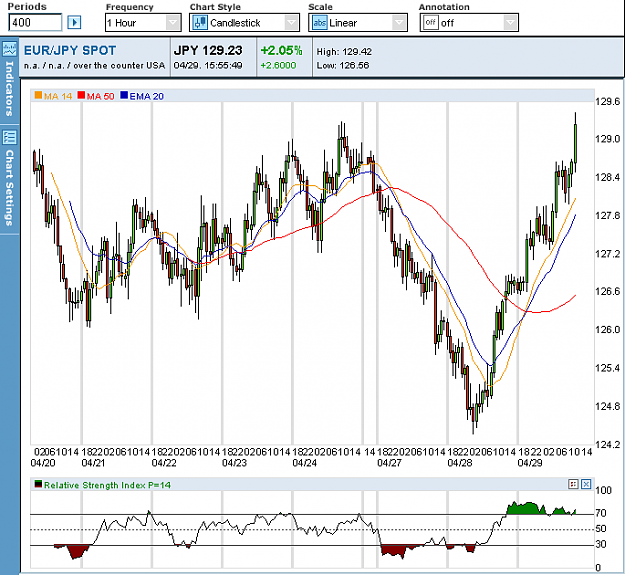Click the Low: 126.56 text
Viewport: 625px width, 575px height.
pos(343,65)
